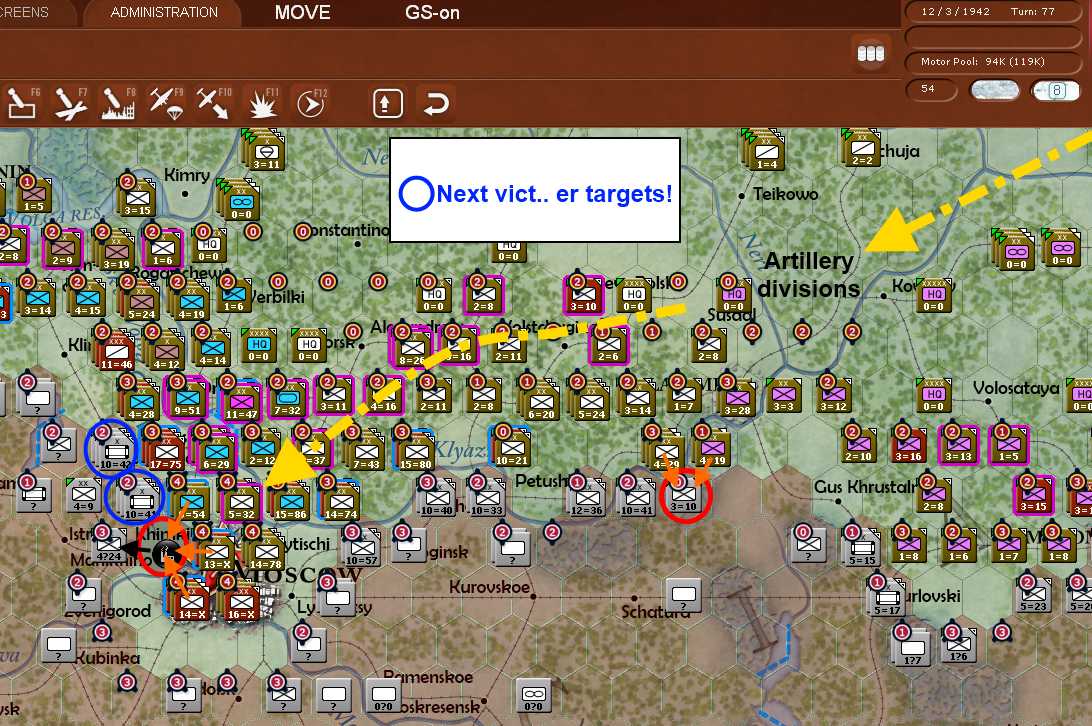Click the Teikowo town label
The height and width of the screenshot is (726, 1092).
click(786, 194)
